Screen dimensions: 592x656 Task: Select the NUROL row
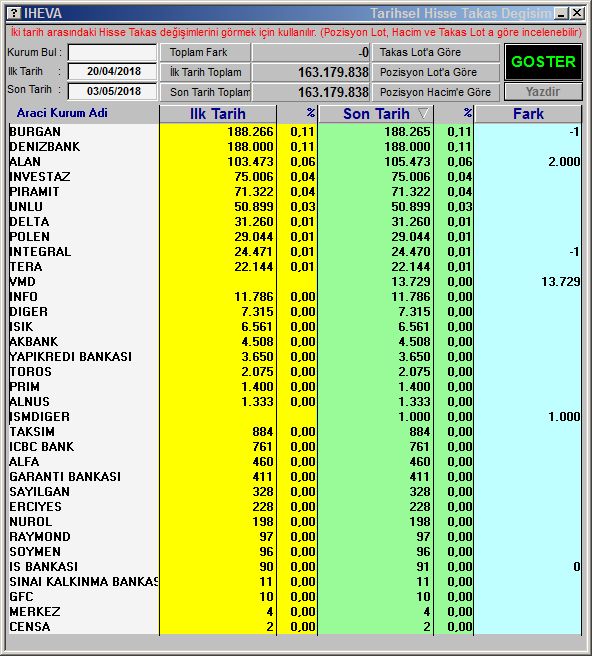point(295,522)
